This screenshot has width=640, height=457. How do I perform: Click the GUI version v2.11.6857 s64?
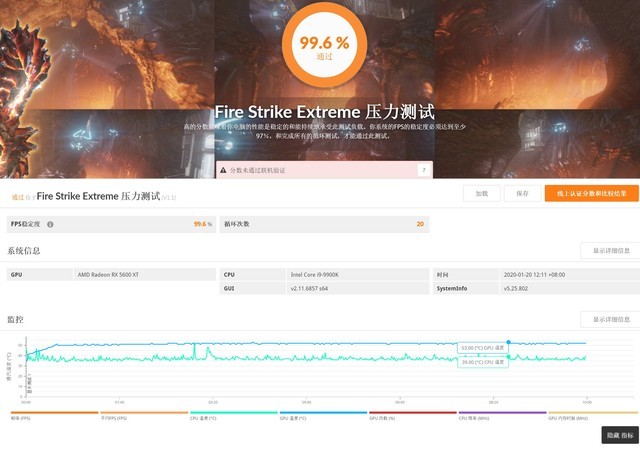click(x=309, y=288)
